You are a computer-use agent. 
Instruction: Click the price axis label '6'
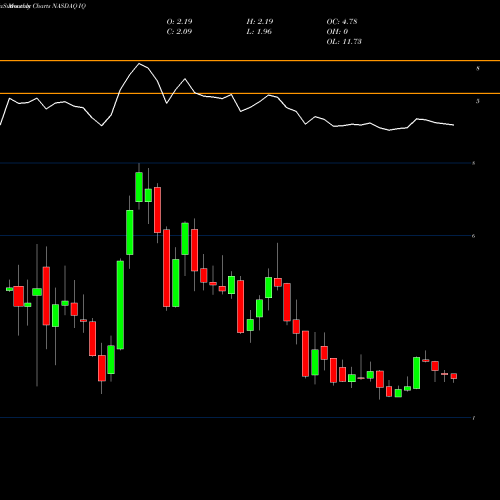click(x=474, y=236)
